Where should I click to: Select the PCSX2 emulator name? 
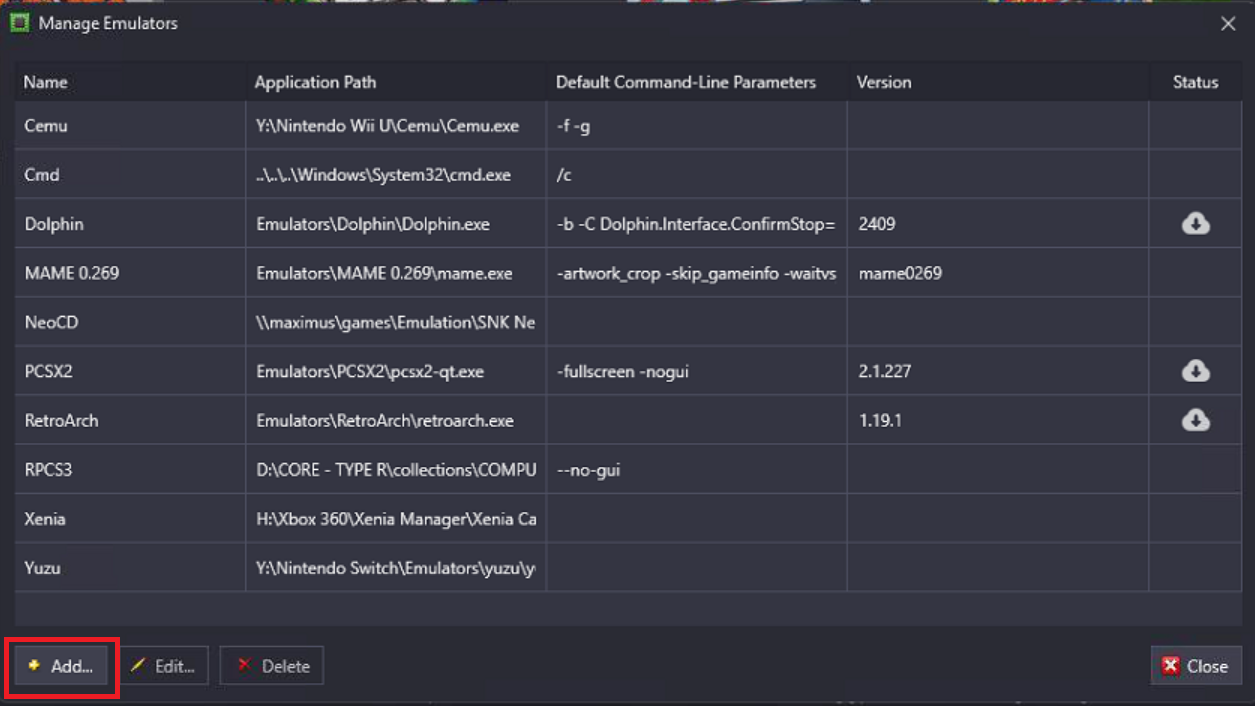click(49, 371)
